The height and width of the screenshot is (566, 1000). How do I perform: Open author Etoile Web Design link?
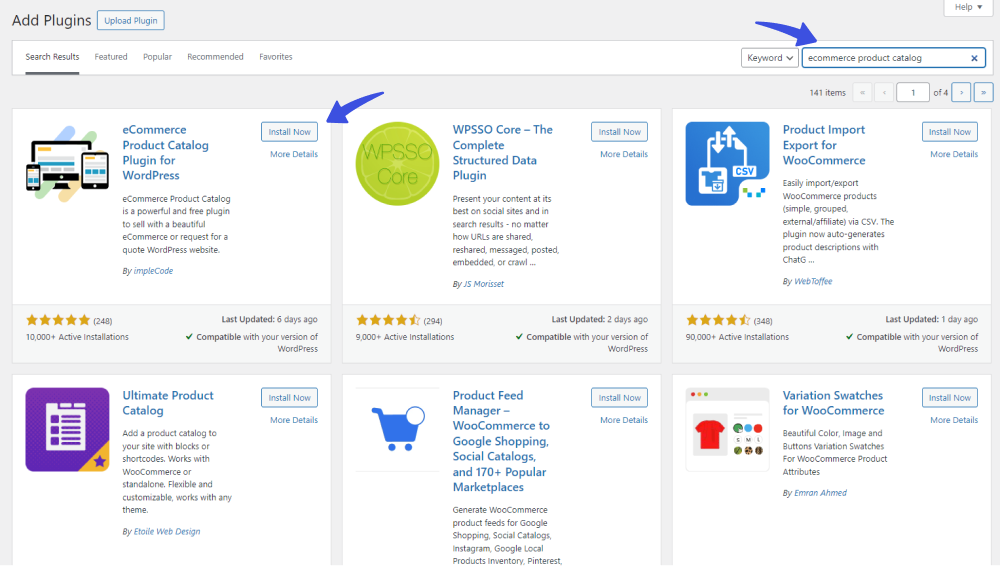point(167,531)
